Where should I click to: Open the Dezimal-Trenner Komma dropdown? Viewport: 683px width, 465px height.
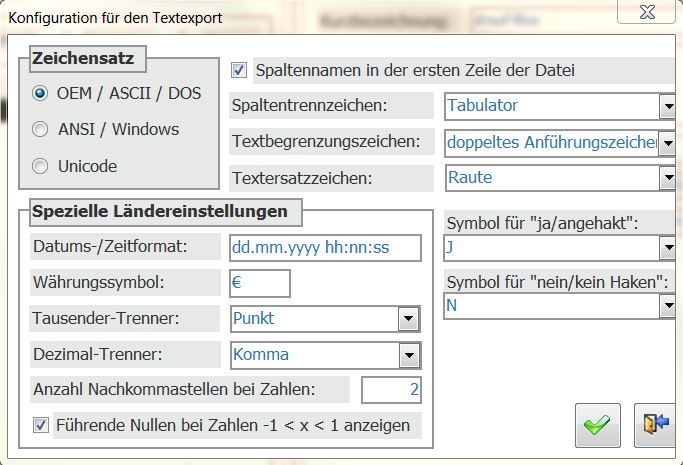point(407,355)
